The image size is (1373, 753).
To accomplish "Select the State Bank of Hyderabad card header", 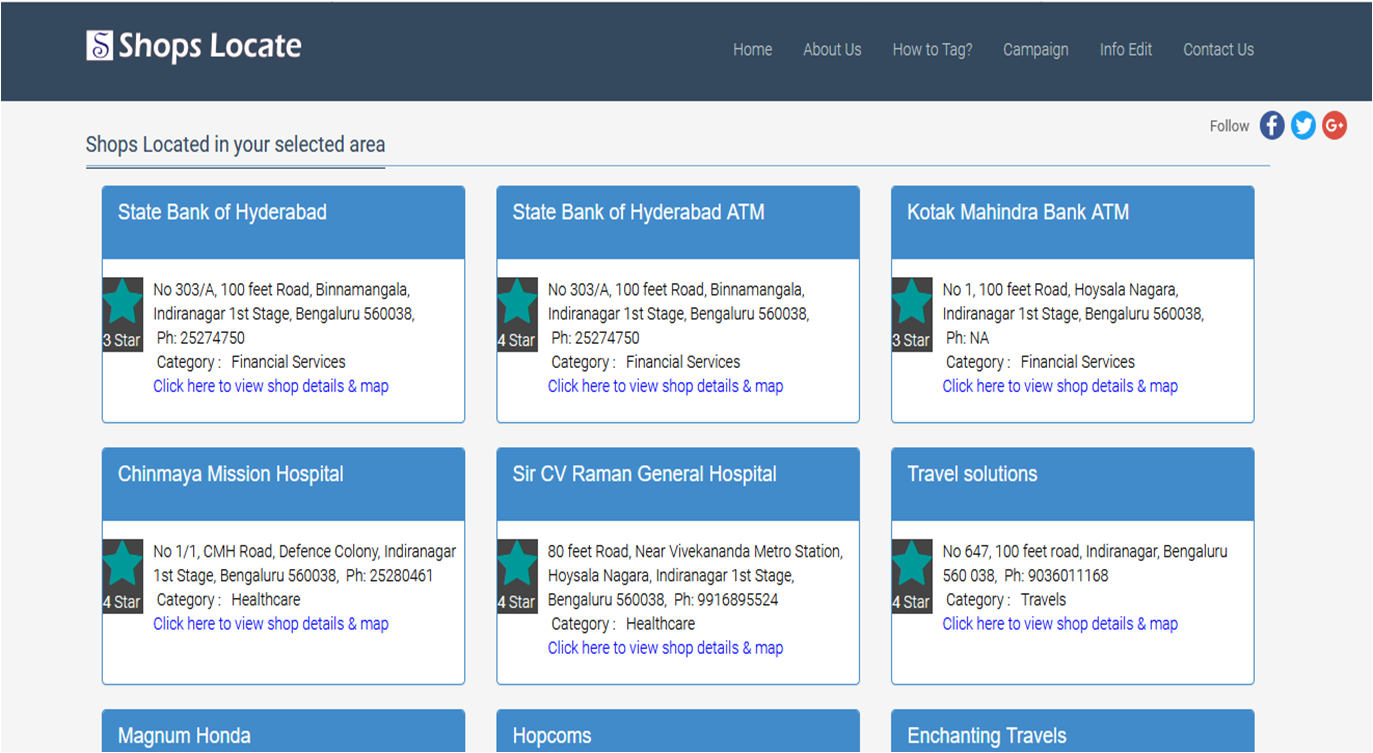I will 283,222.
